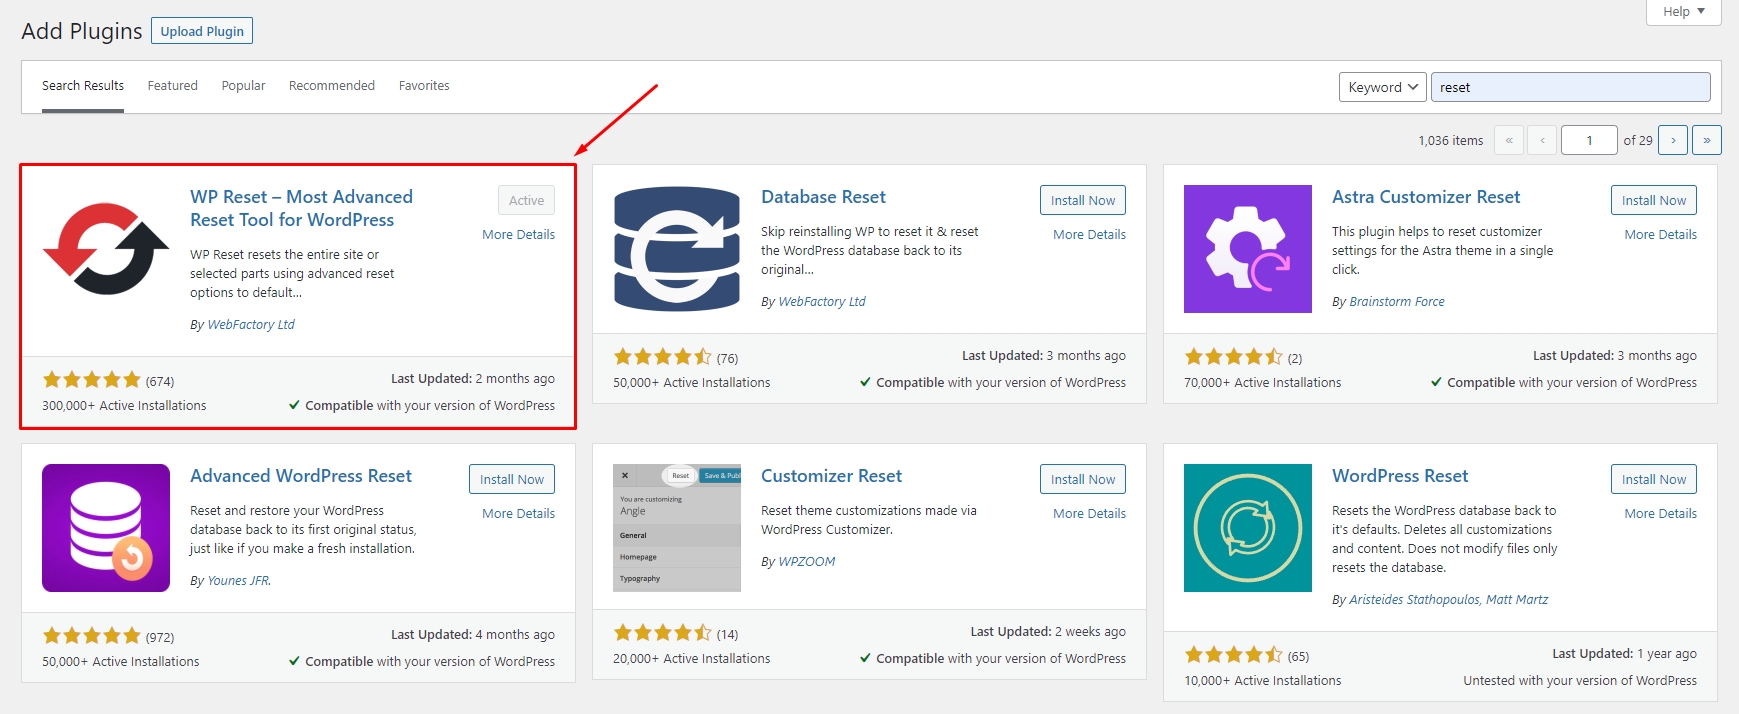Click the current page number field
The width and height of the screenshot is (1739, 714).
(x=1588, y=140)
